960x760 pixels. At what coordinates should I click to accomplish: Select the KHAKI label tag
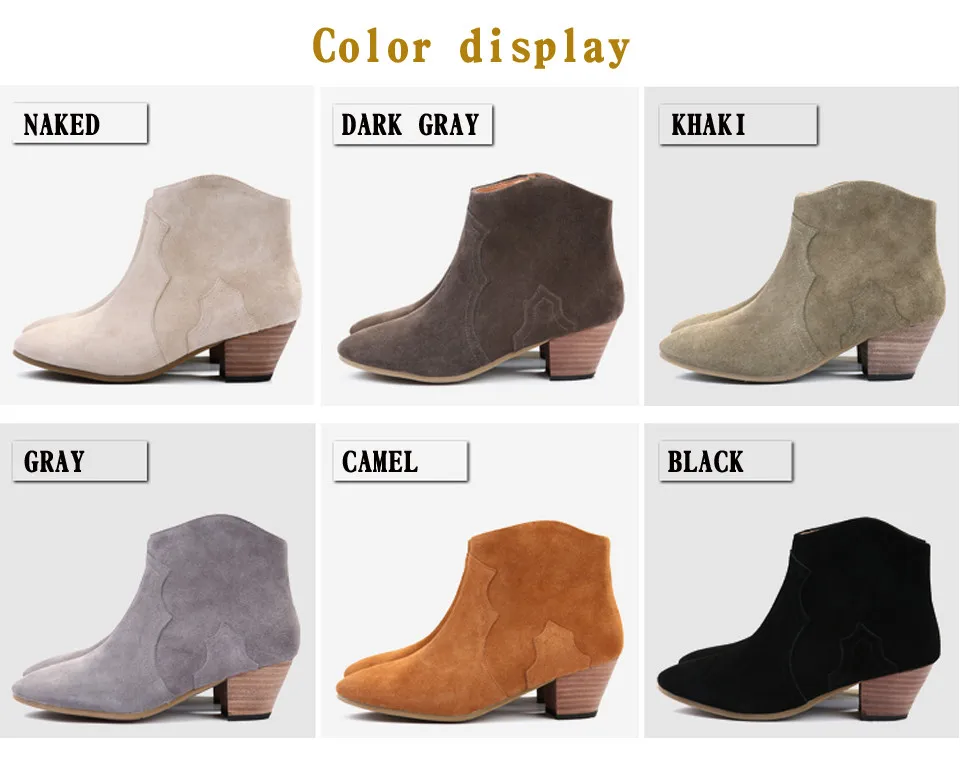[738, 124]
